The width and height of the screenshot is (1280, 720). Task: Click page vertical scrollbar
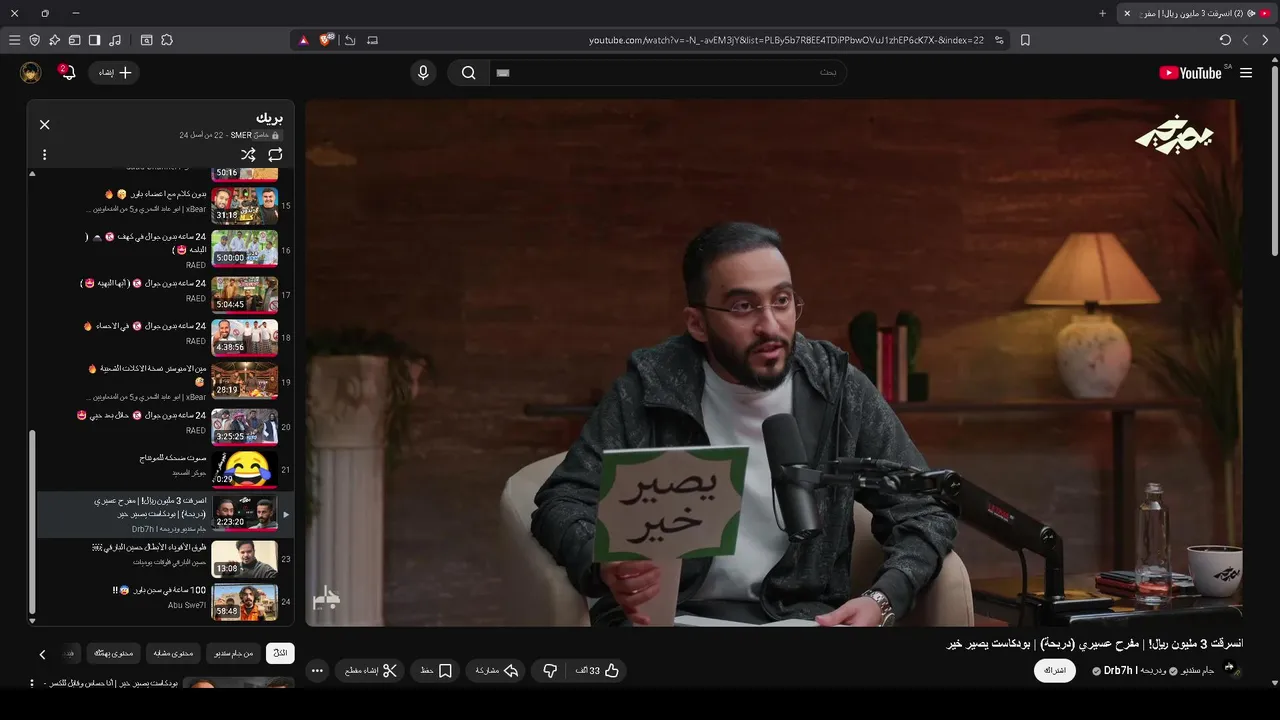click(1274, 160)
